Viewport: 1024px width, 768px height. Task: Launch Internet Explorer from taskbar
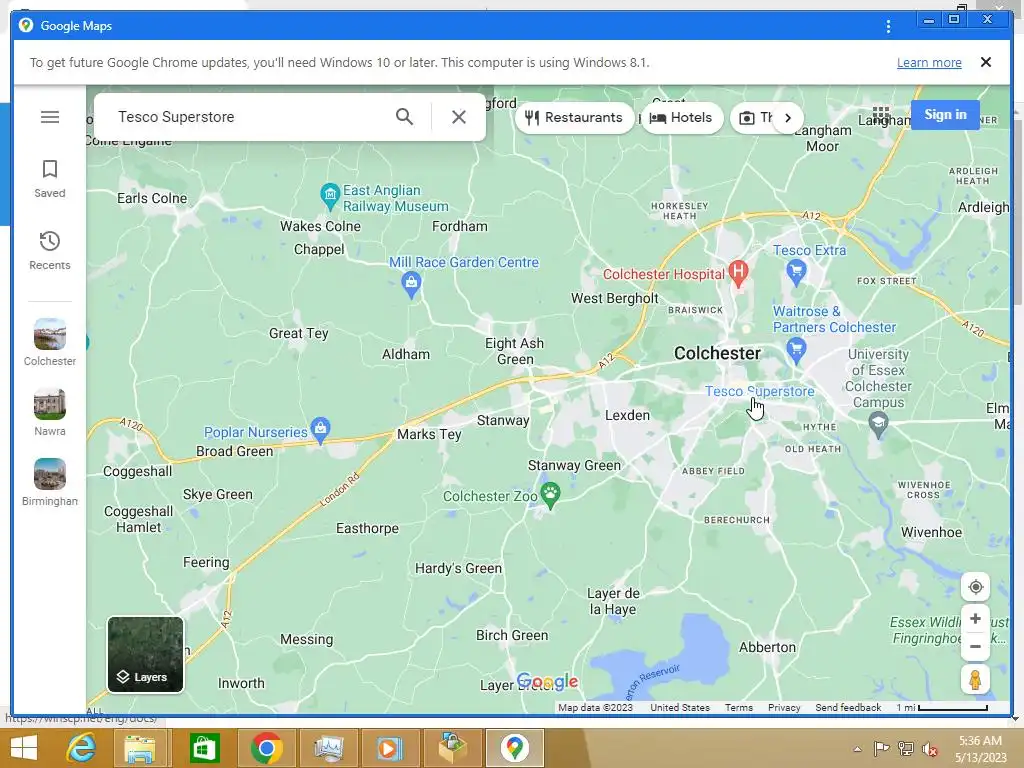pyautogui.click(x=82, y=748)
